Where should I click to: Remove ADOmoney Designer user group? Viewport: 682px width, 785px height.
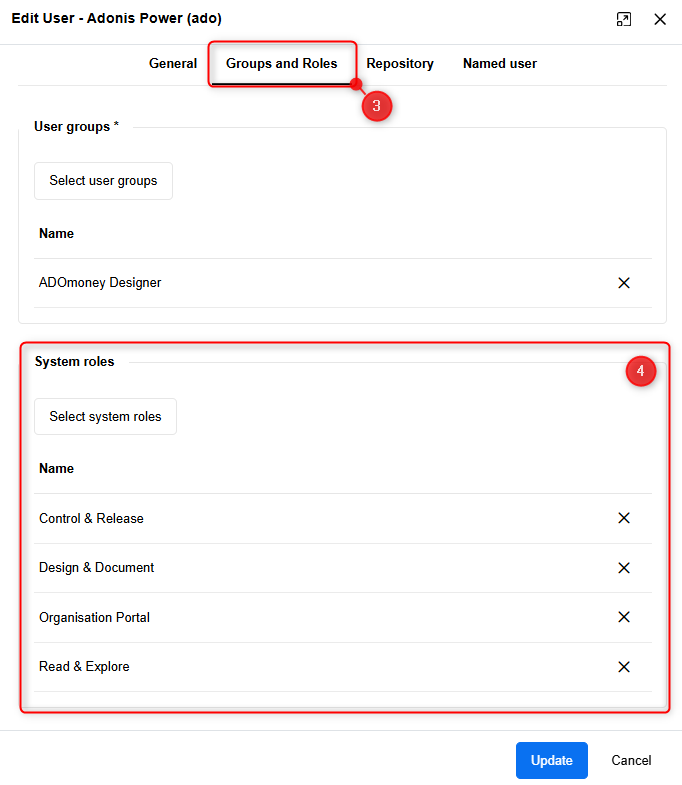tap(623, 283)
